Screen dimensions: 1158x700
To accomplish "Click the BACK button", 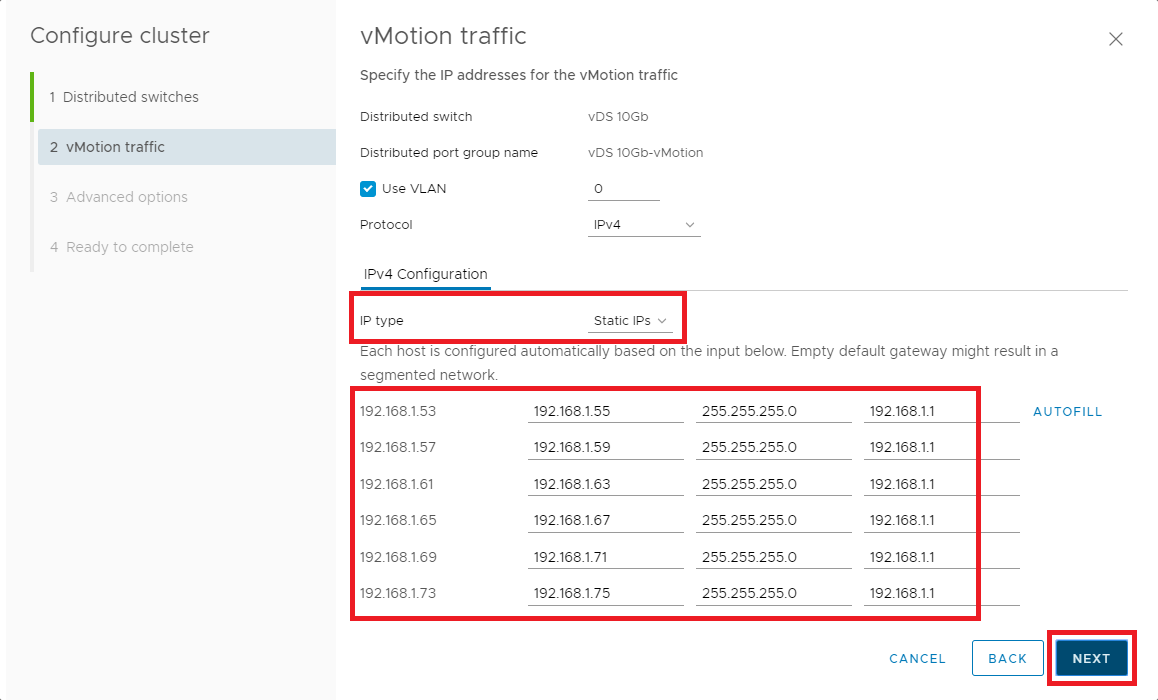I will pos(1007,658).
